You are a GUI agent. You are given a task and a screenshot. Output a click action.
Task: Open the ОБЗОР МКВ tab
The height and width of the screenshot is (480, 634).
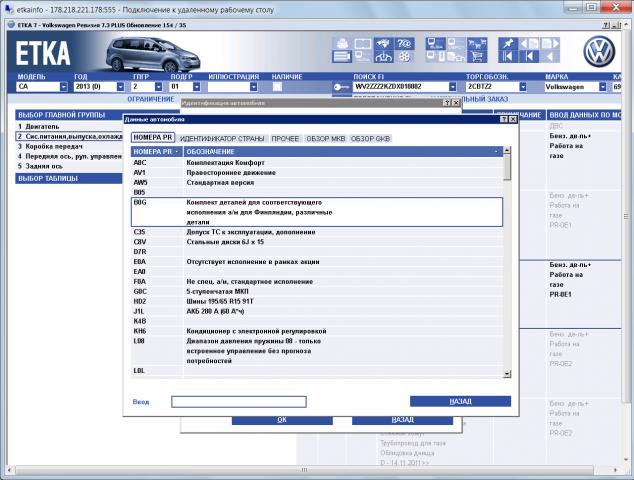click(x=325, y=139)
